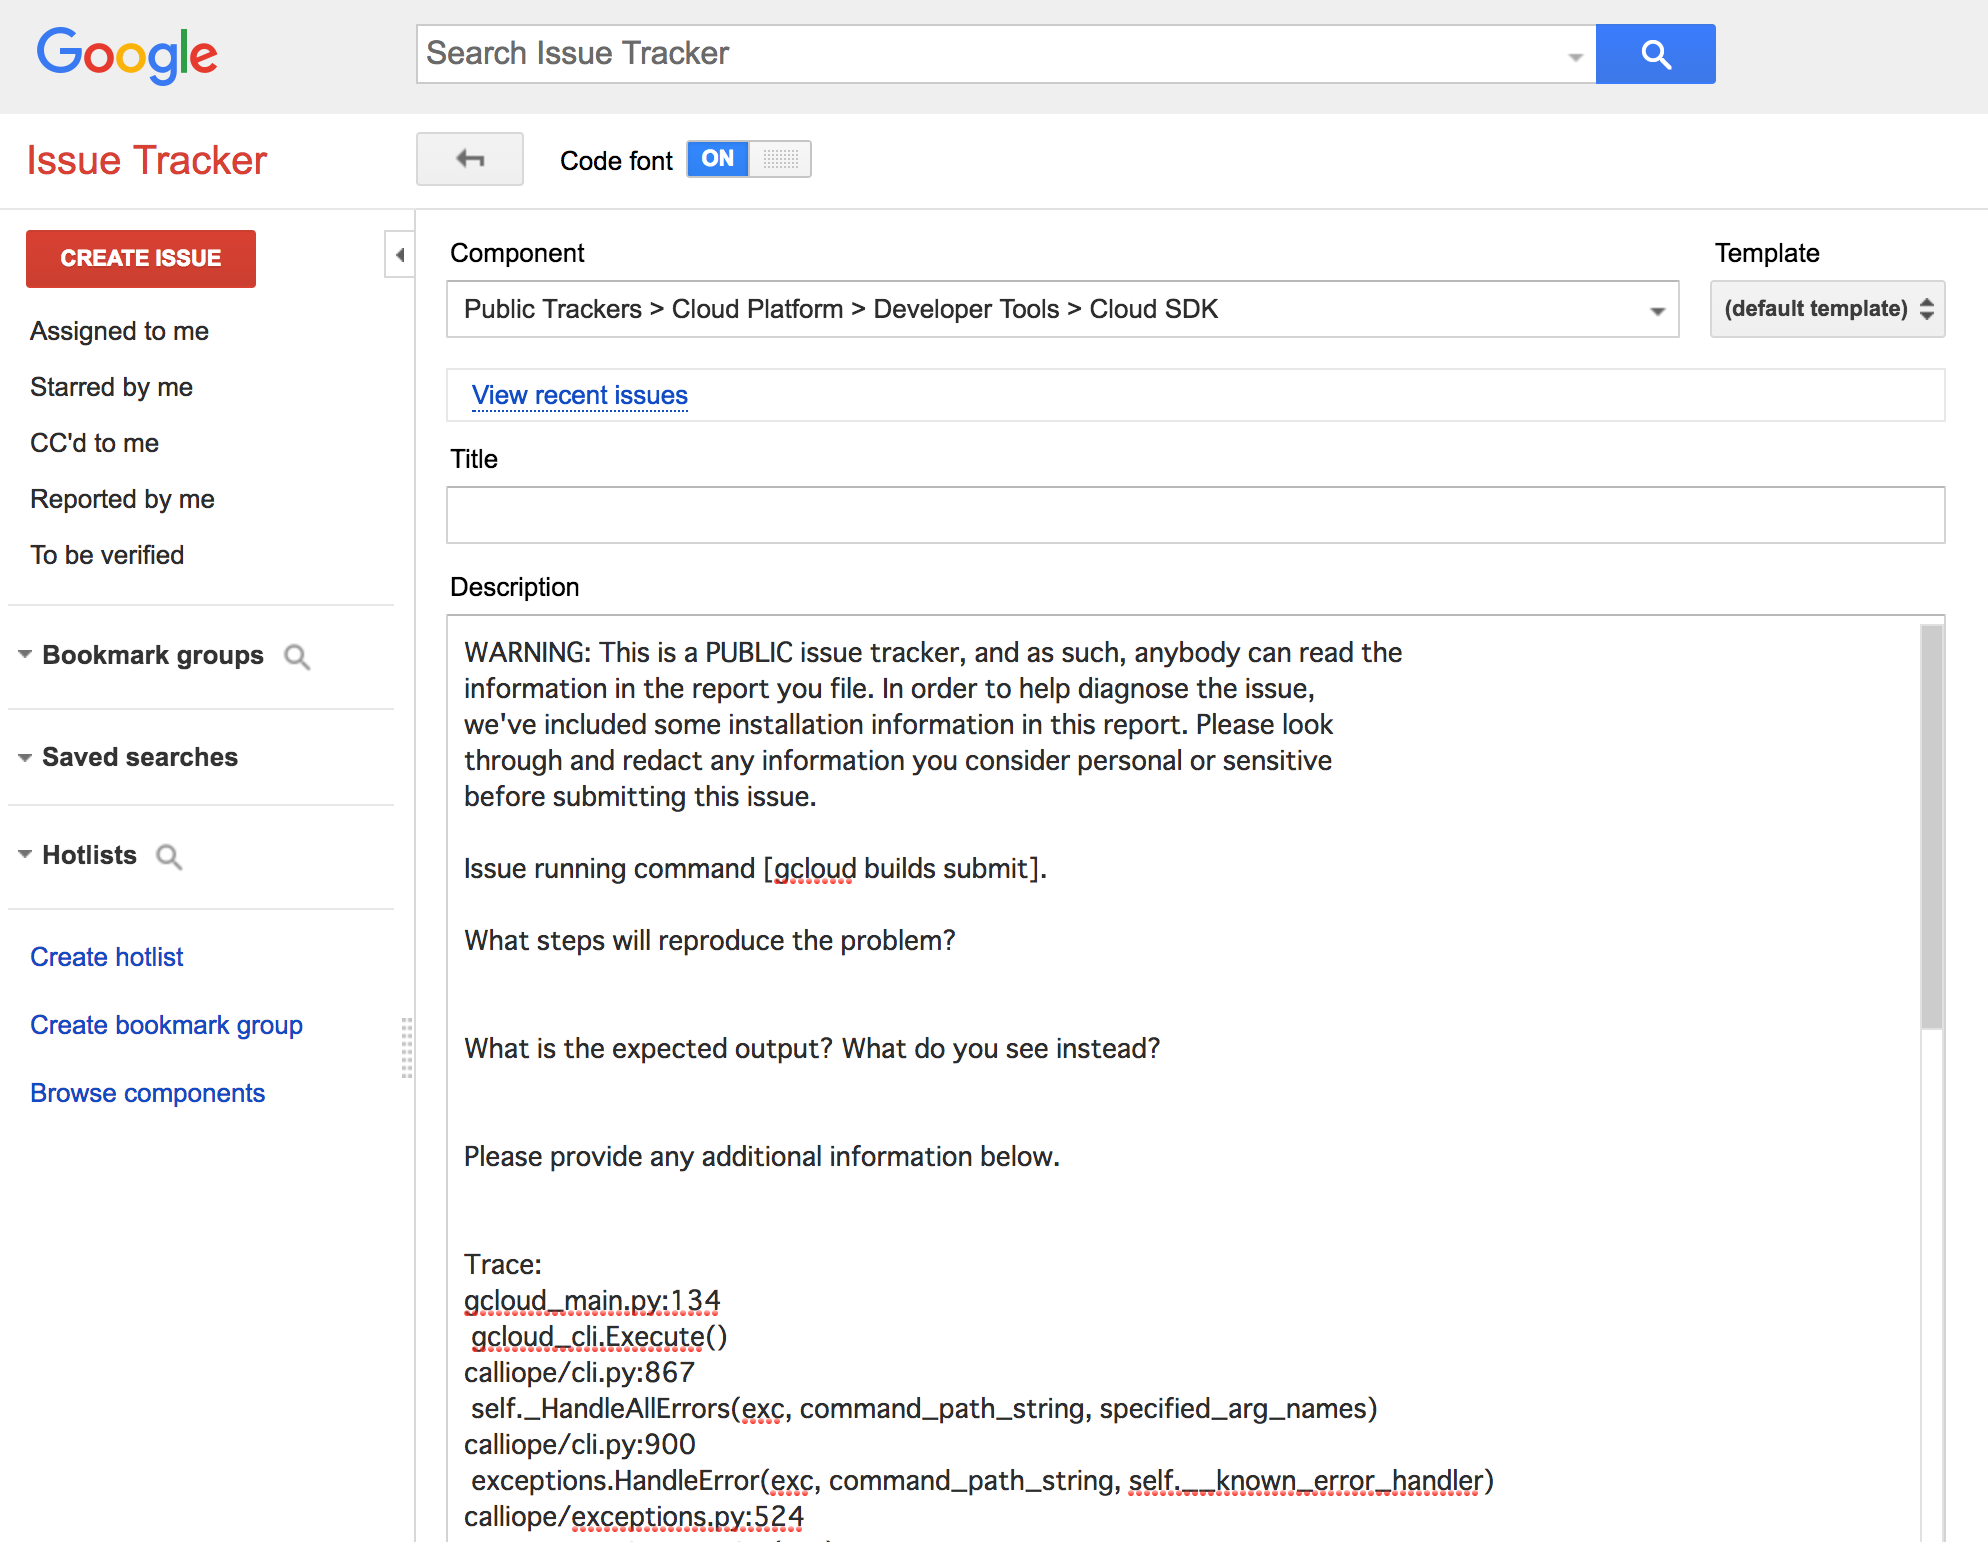The width and height of the screenshot is (1988, 1542).
Task: Open the Issue Tracker home link
Action: (146, 161)
